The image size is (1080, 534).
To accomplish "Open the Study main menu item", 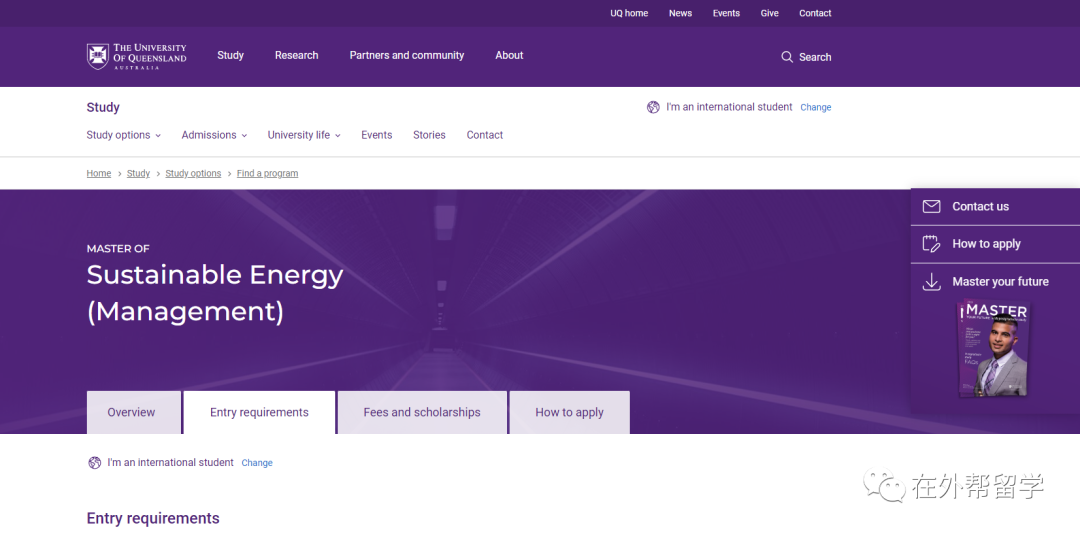I will [231, 55].
